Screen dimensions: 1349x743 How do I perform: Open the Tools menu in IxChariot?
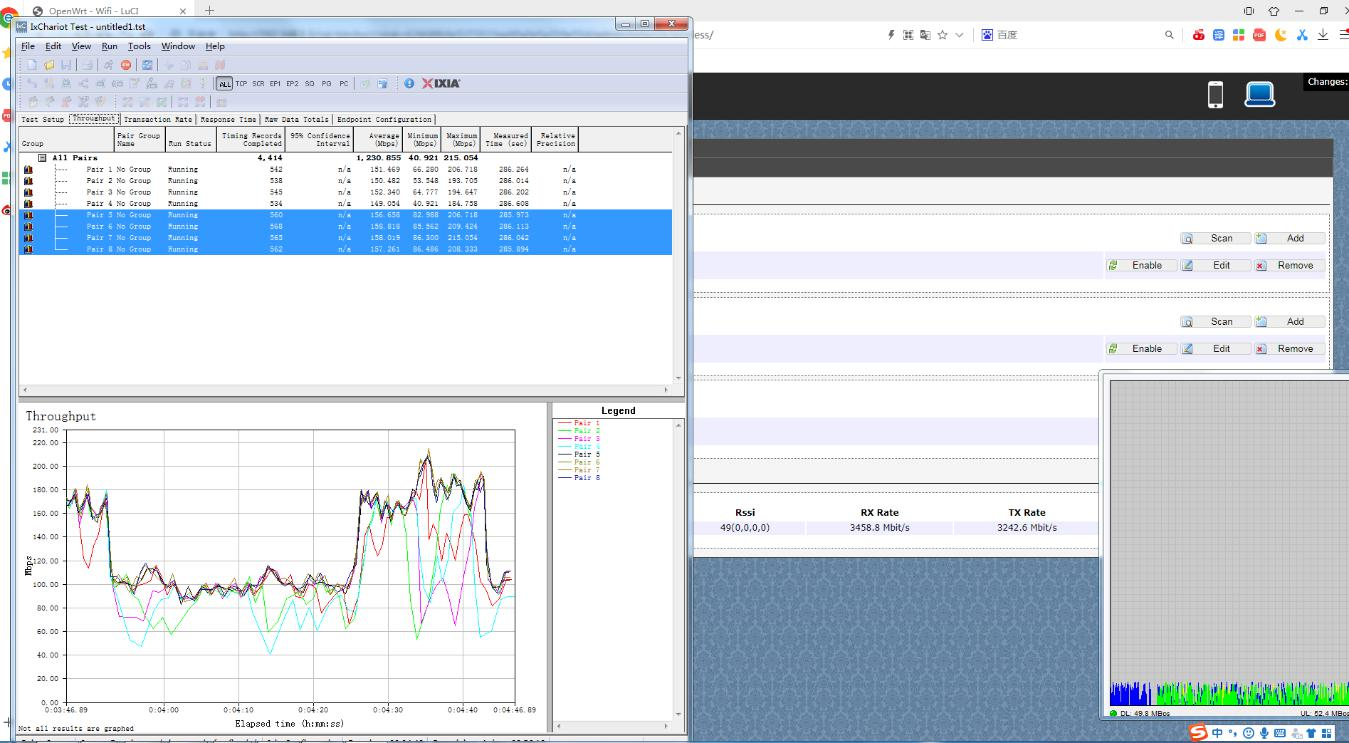point(139,46)
